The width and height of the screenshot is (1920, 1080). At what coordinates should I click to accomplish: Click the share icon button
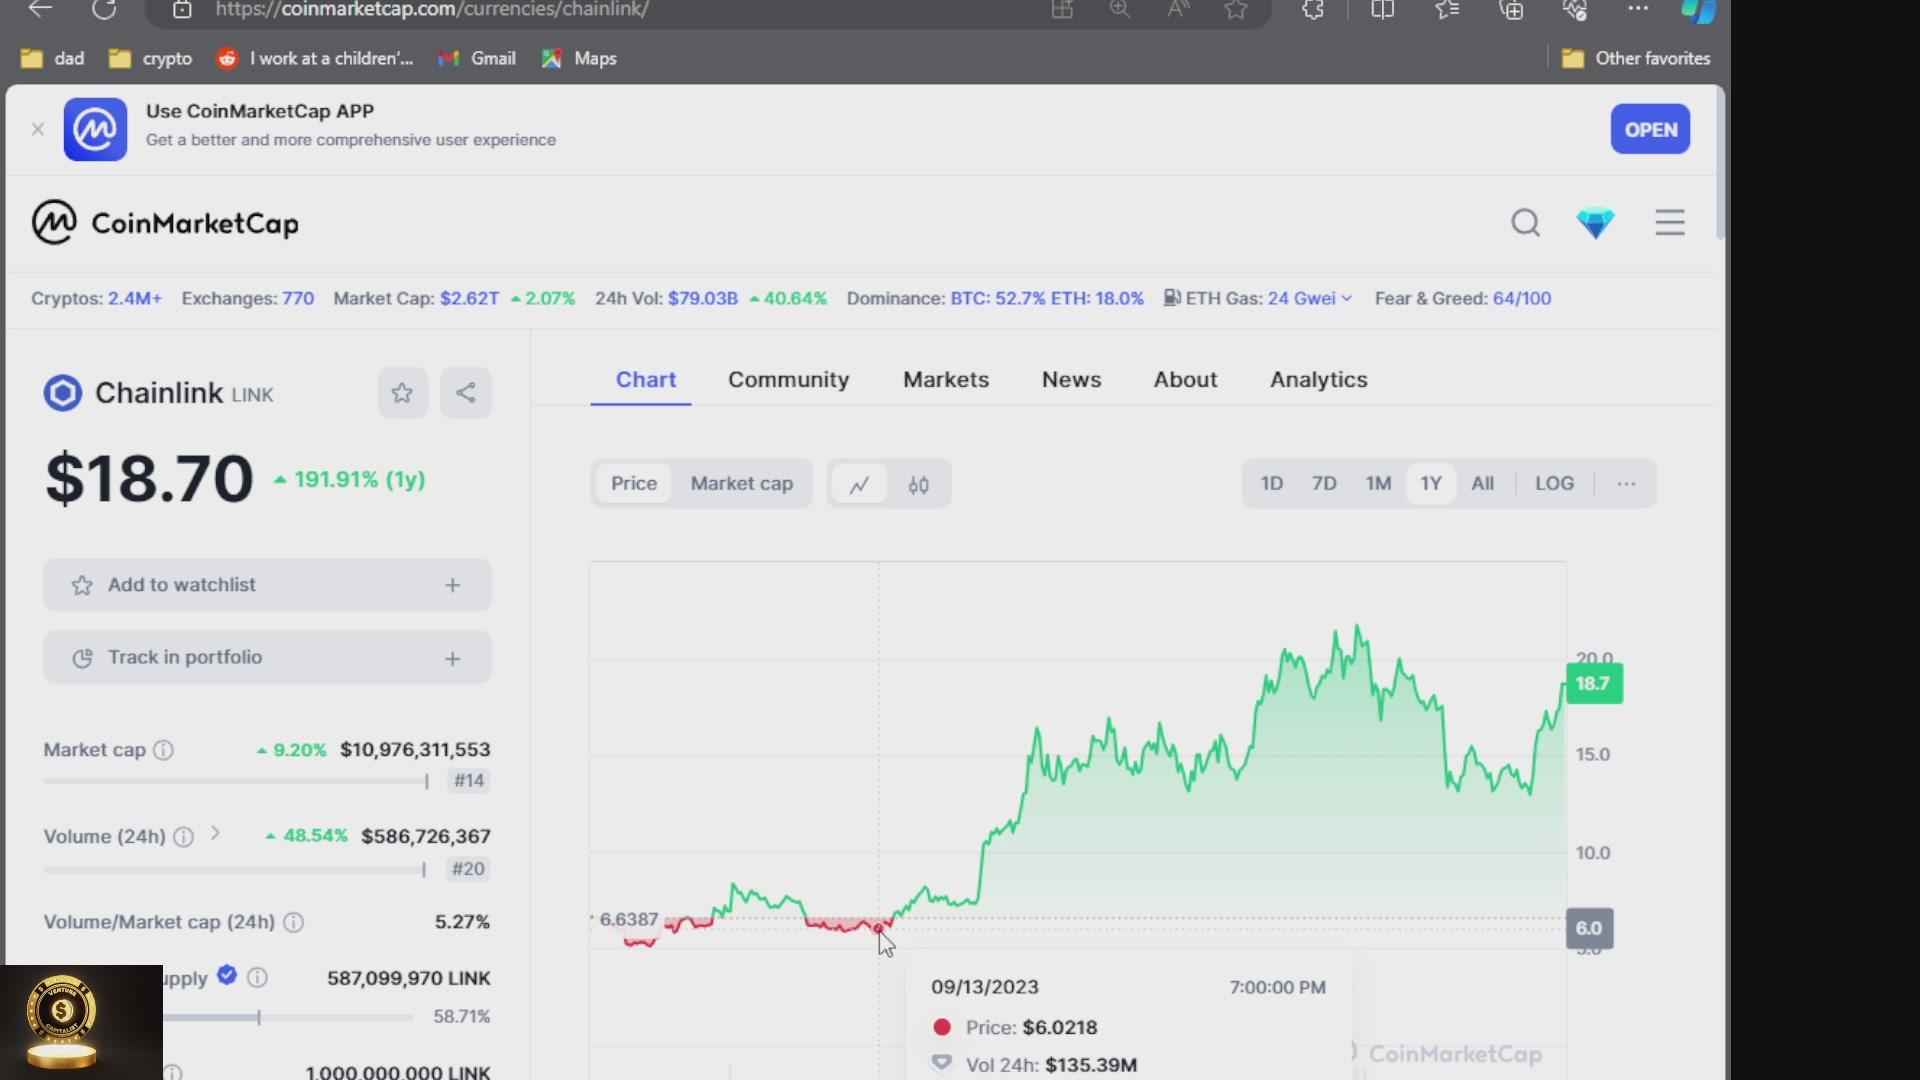point(466,393)
